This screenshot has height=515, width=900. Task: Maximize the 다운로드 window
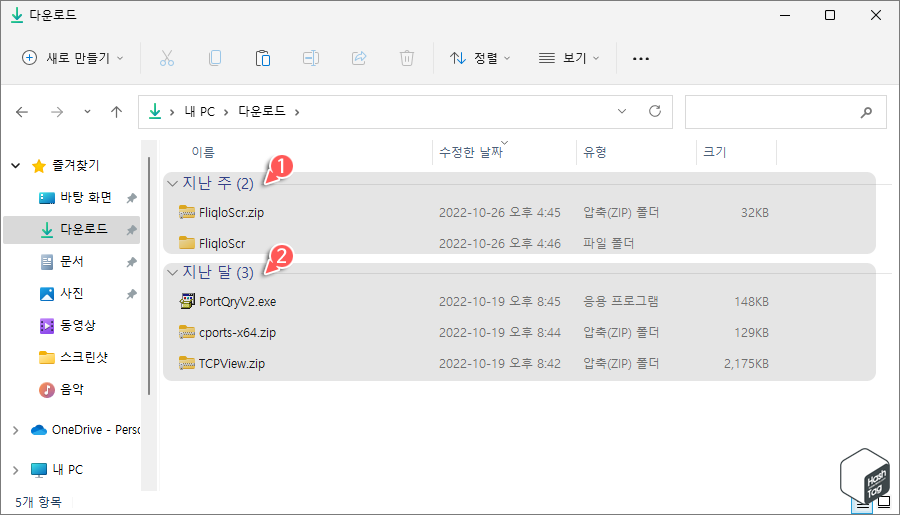point(830,15)
